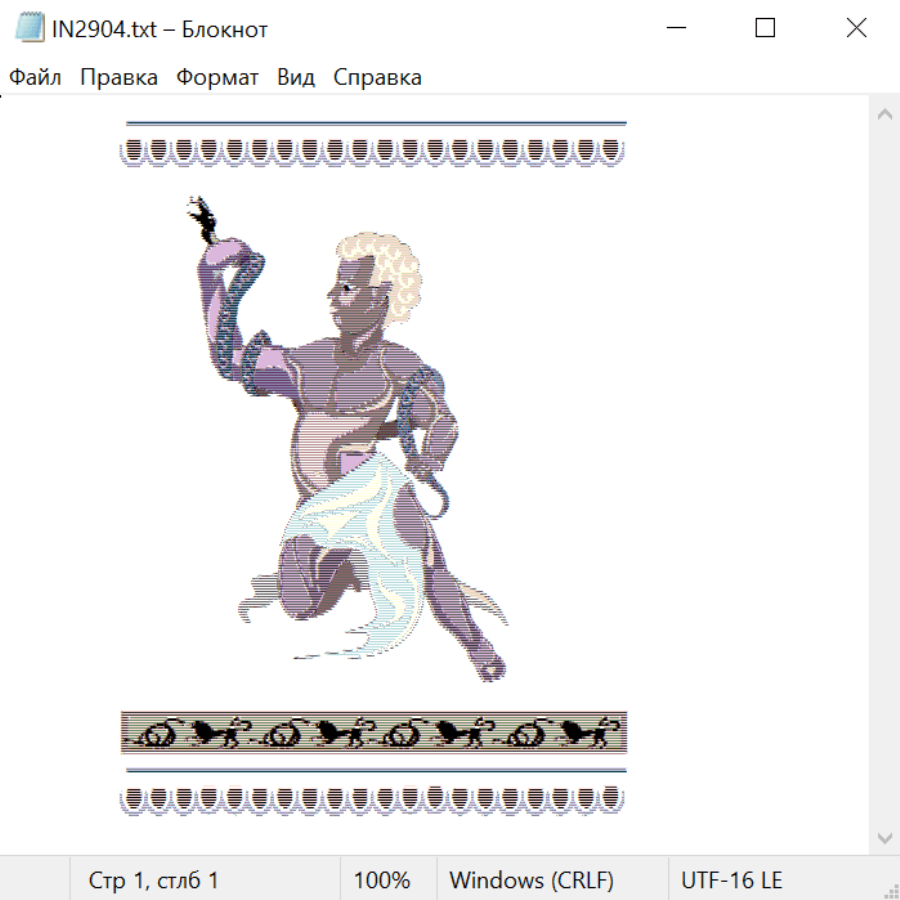Show the Справка menu

click(x=377, y=78)
